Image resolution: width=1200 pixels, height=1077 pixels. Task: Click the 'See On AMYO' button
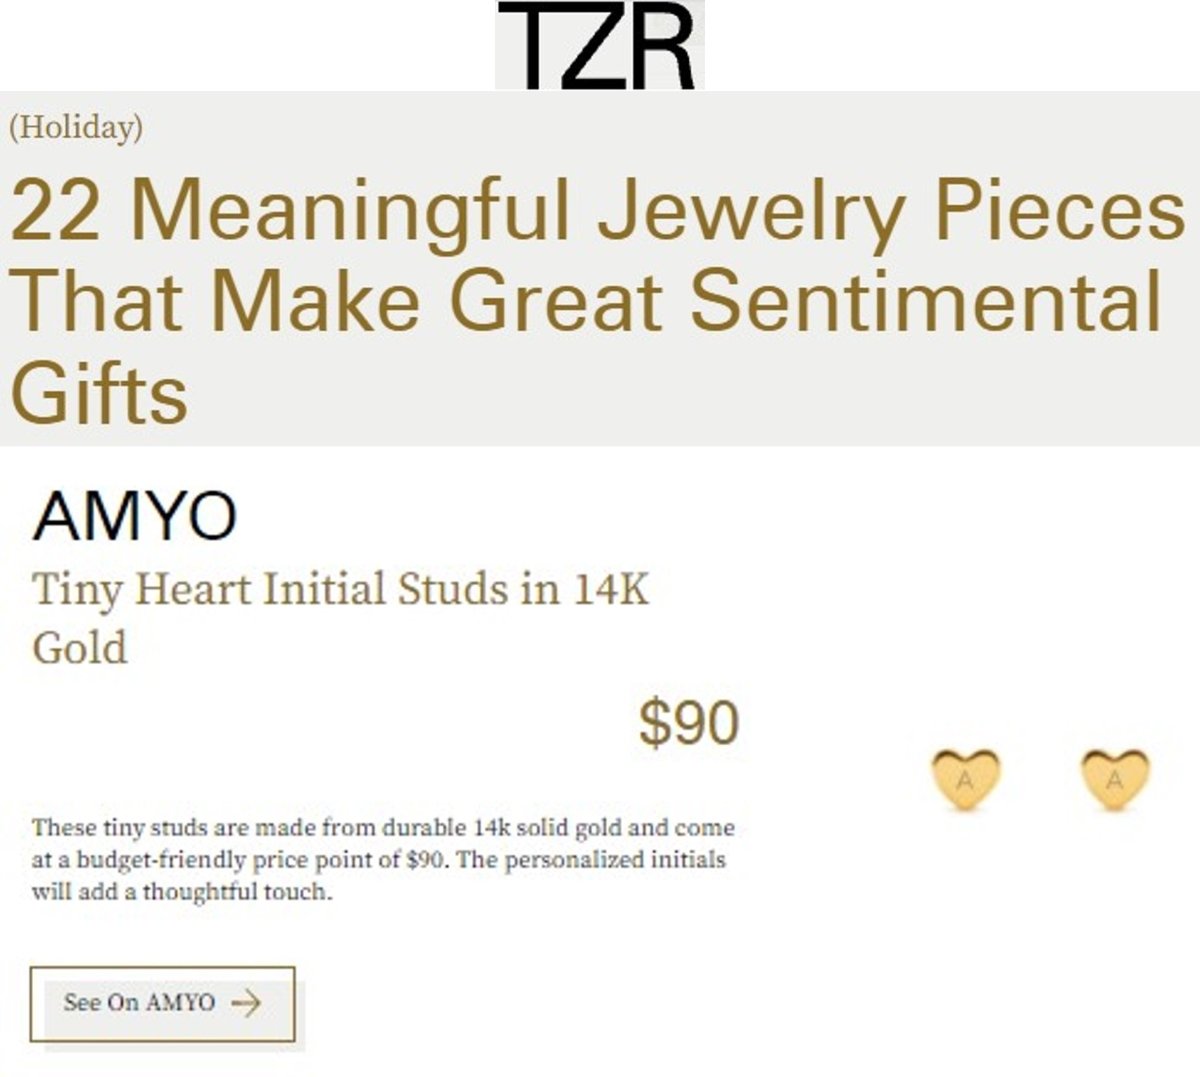coord(163,1001)
